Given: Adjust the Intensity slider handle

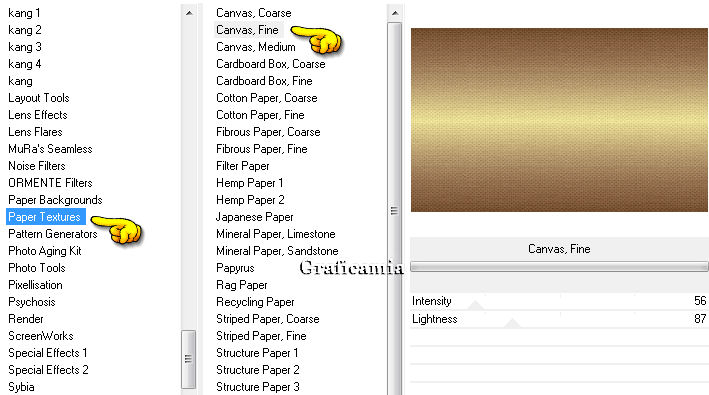Looking at the screenshot, I should [476, 306].
